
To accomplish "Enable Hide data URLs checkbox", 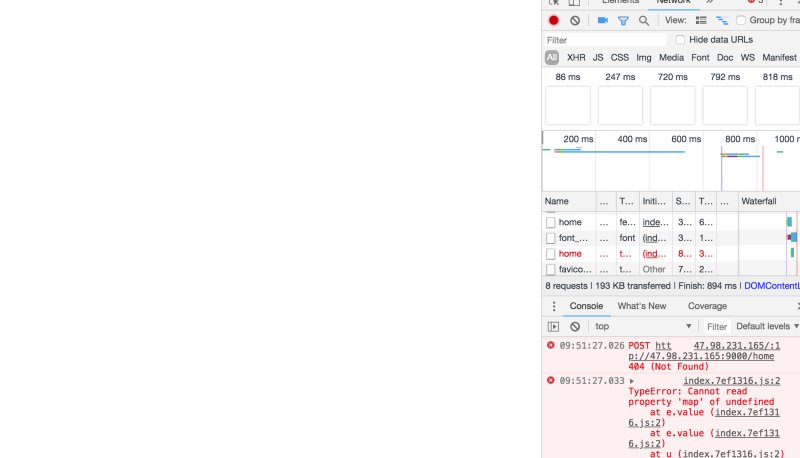I will [680, 40].
